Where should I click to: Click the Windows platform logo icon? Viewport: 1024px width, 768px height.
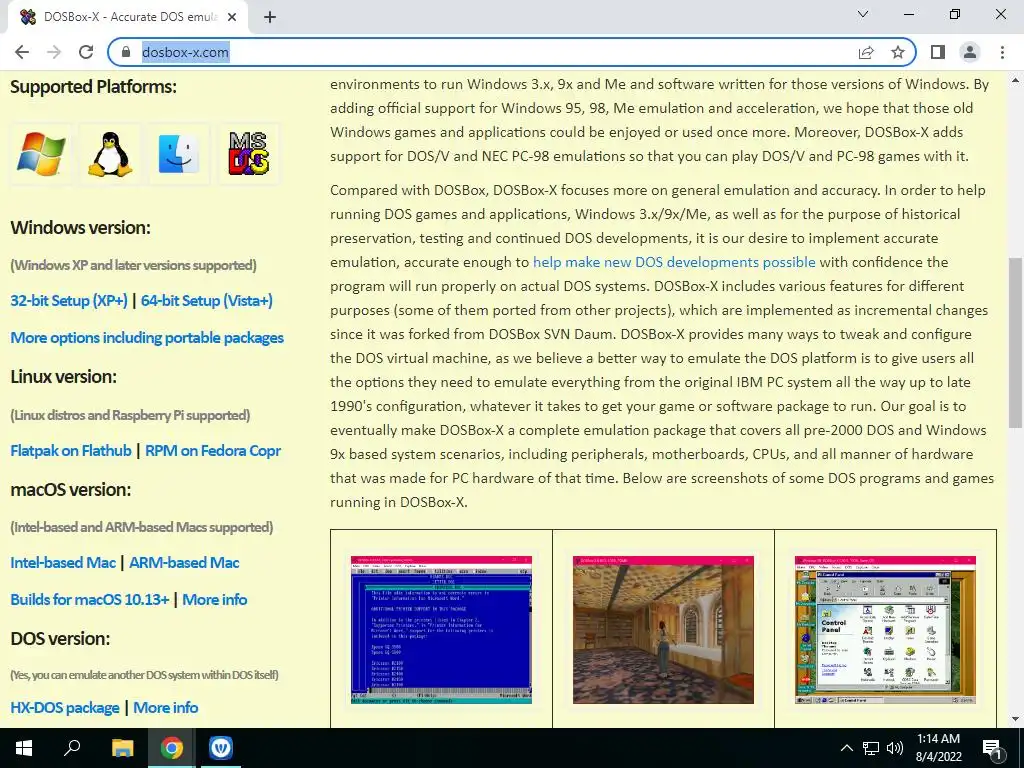coord(41,154)
